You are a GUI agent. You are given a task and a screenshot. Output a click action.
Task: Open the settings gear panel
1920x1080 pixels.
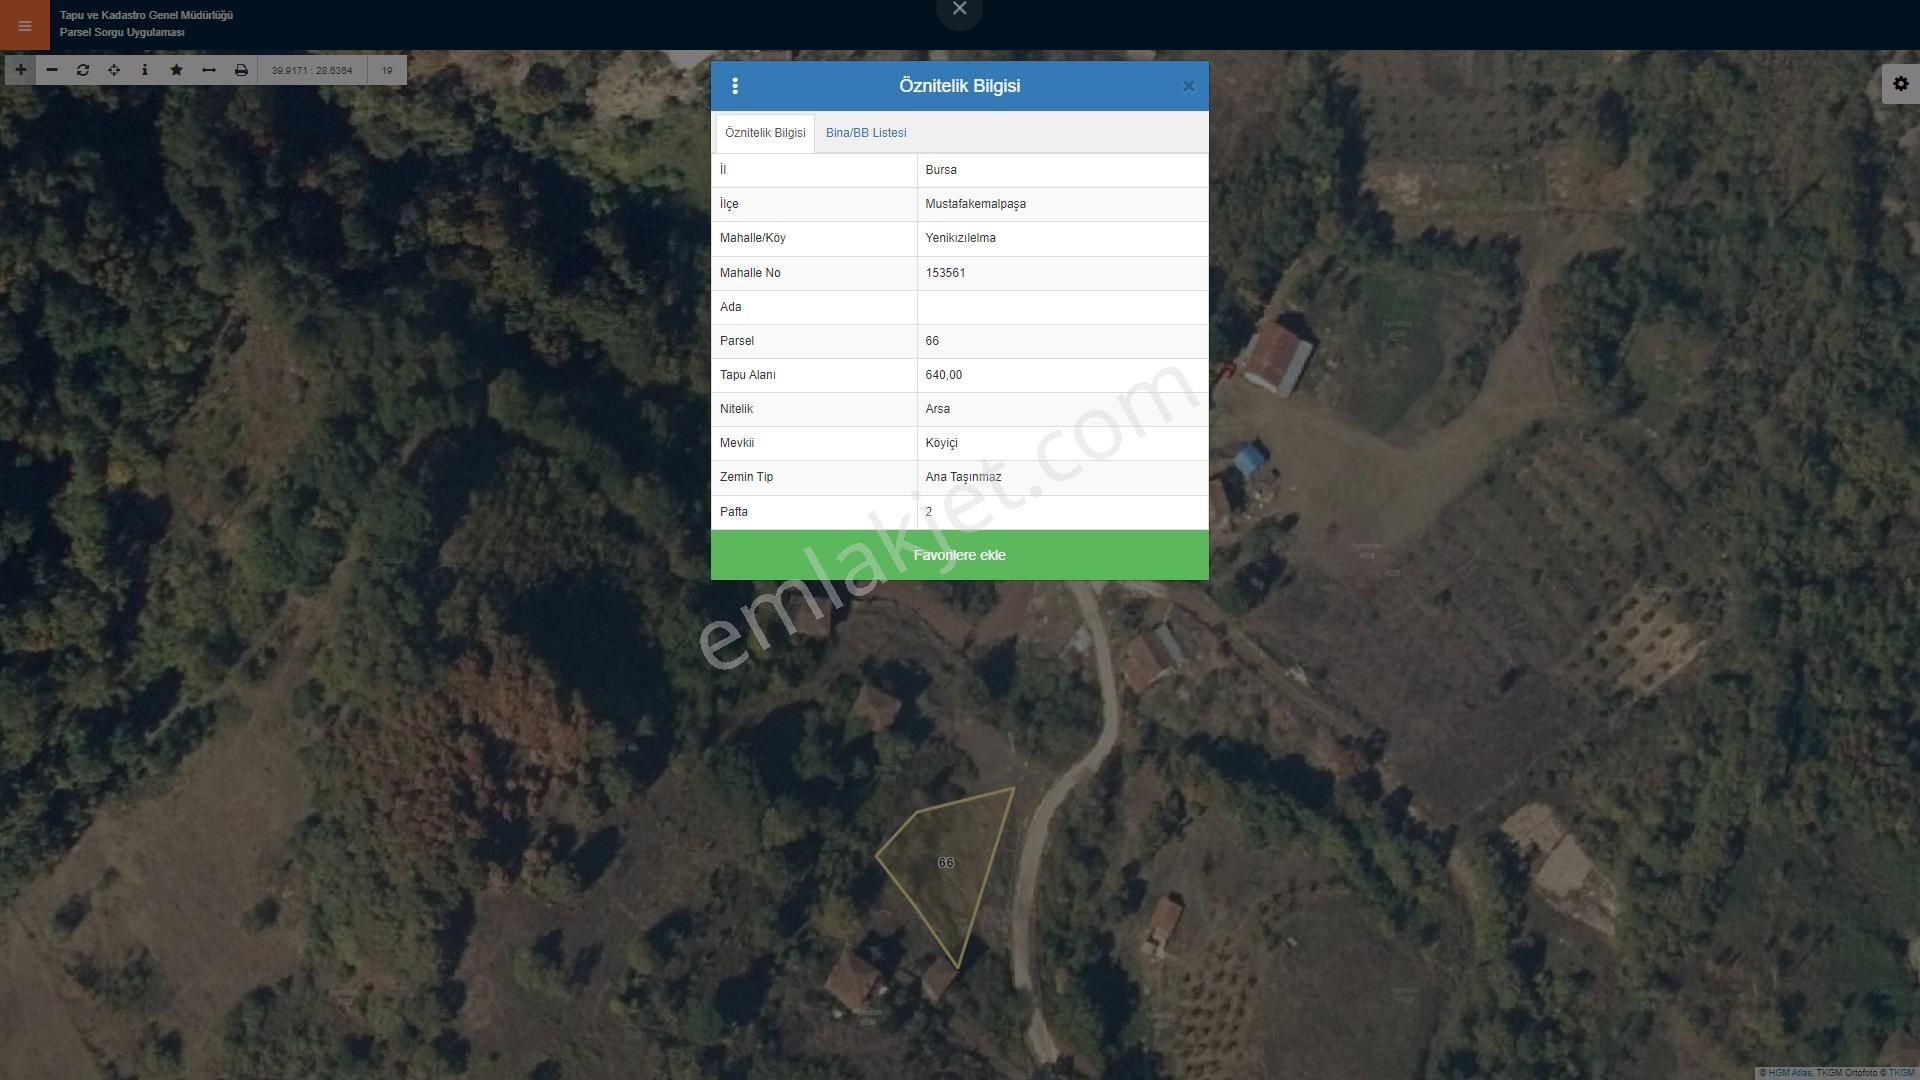[x=1899, y=83]
